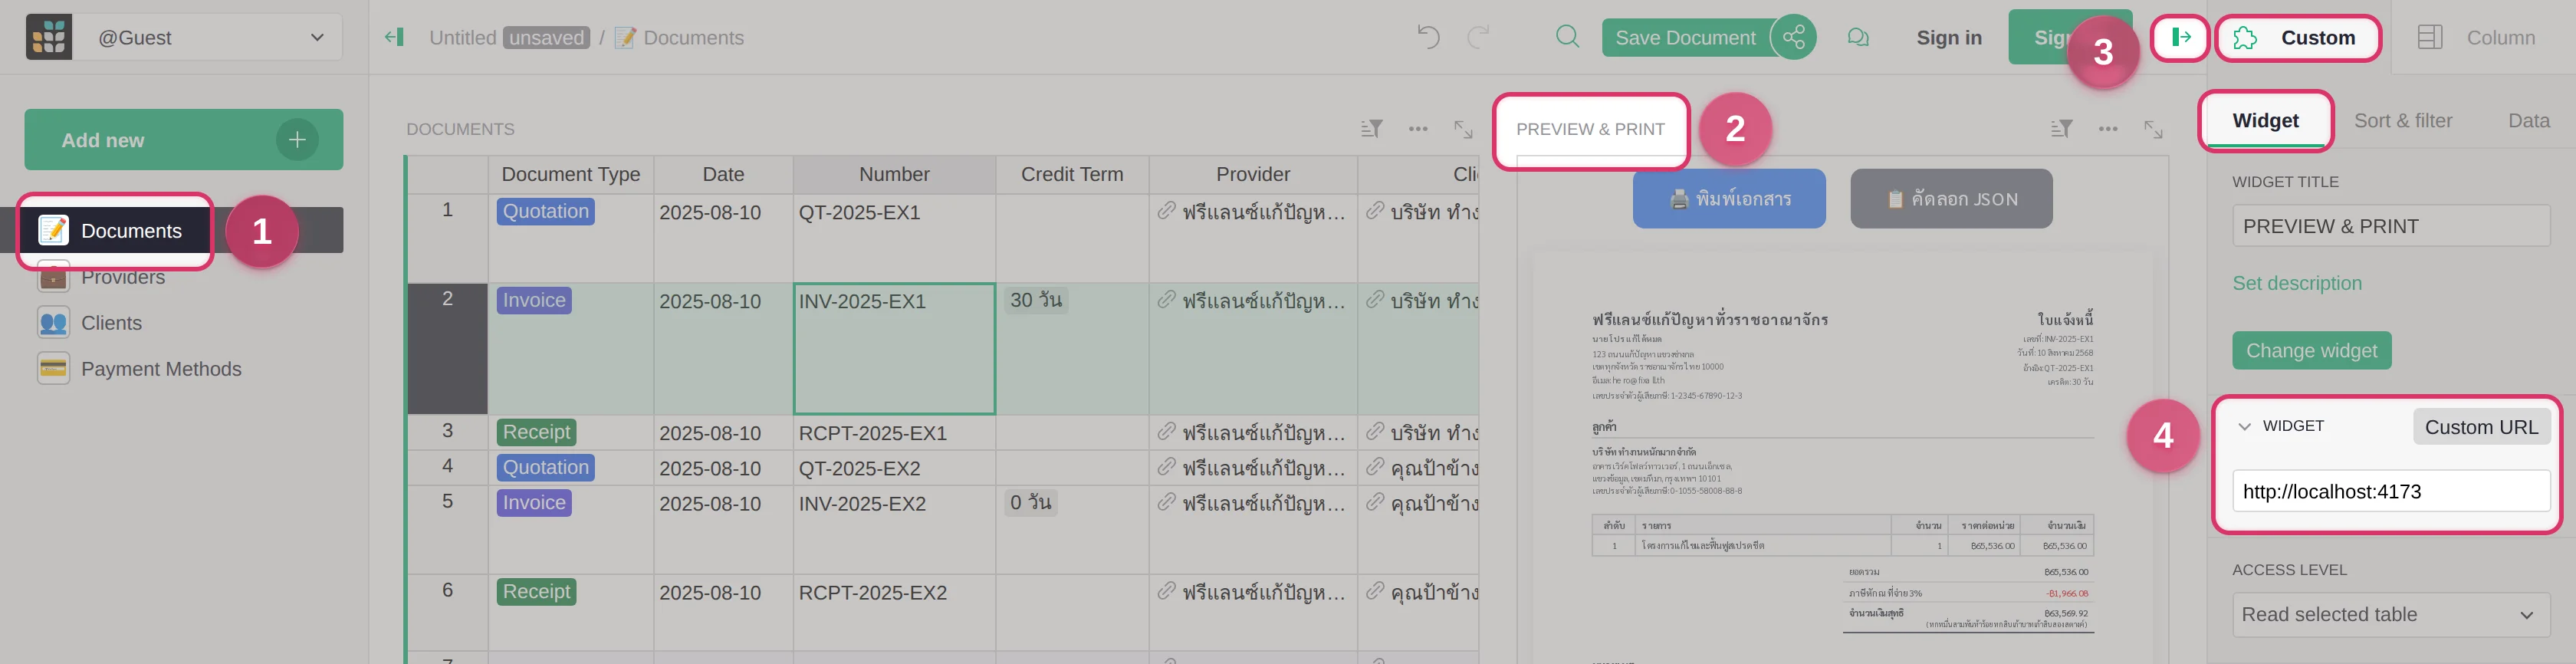Open the Clients page in sidebar
This screenshot has height=664, width=2576.
(x=111, y=323)
